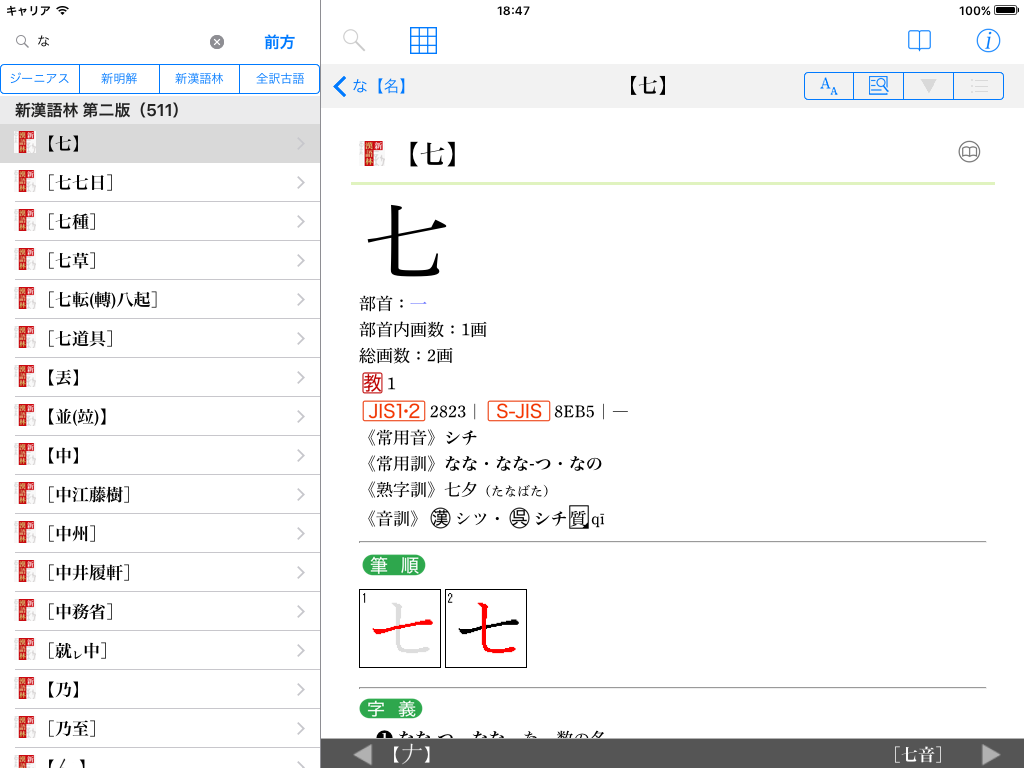Select the 全訳古語 dictionary tab
This screenshot has height=768, width=1024.
coord(279,79)
